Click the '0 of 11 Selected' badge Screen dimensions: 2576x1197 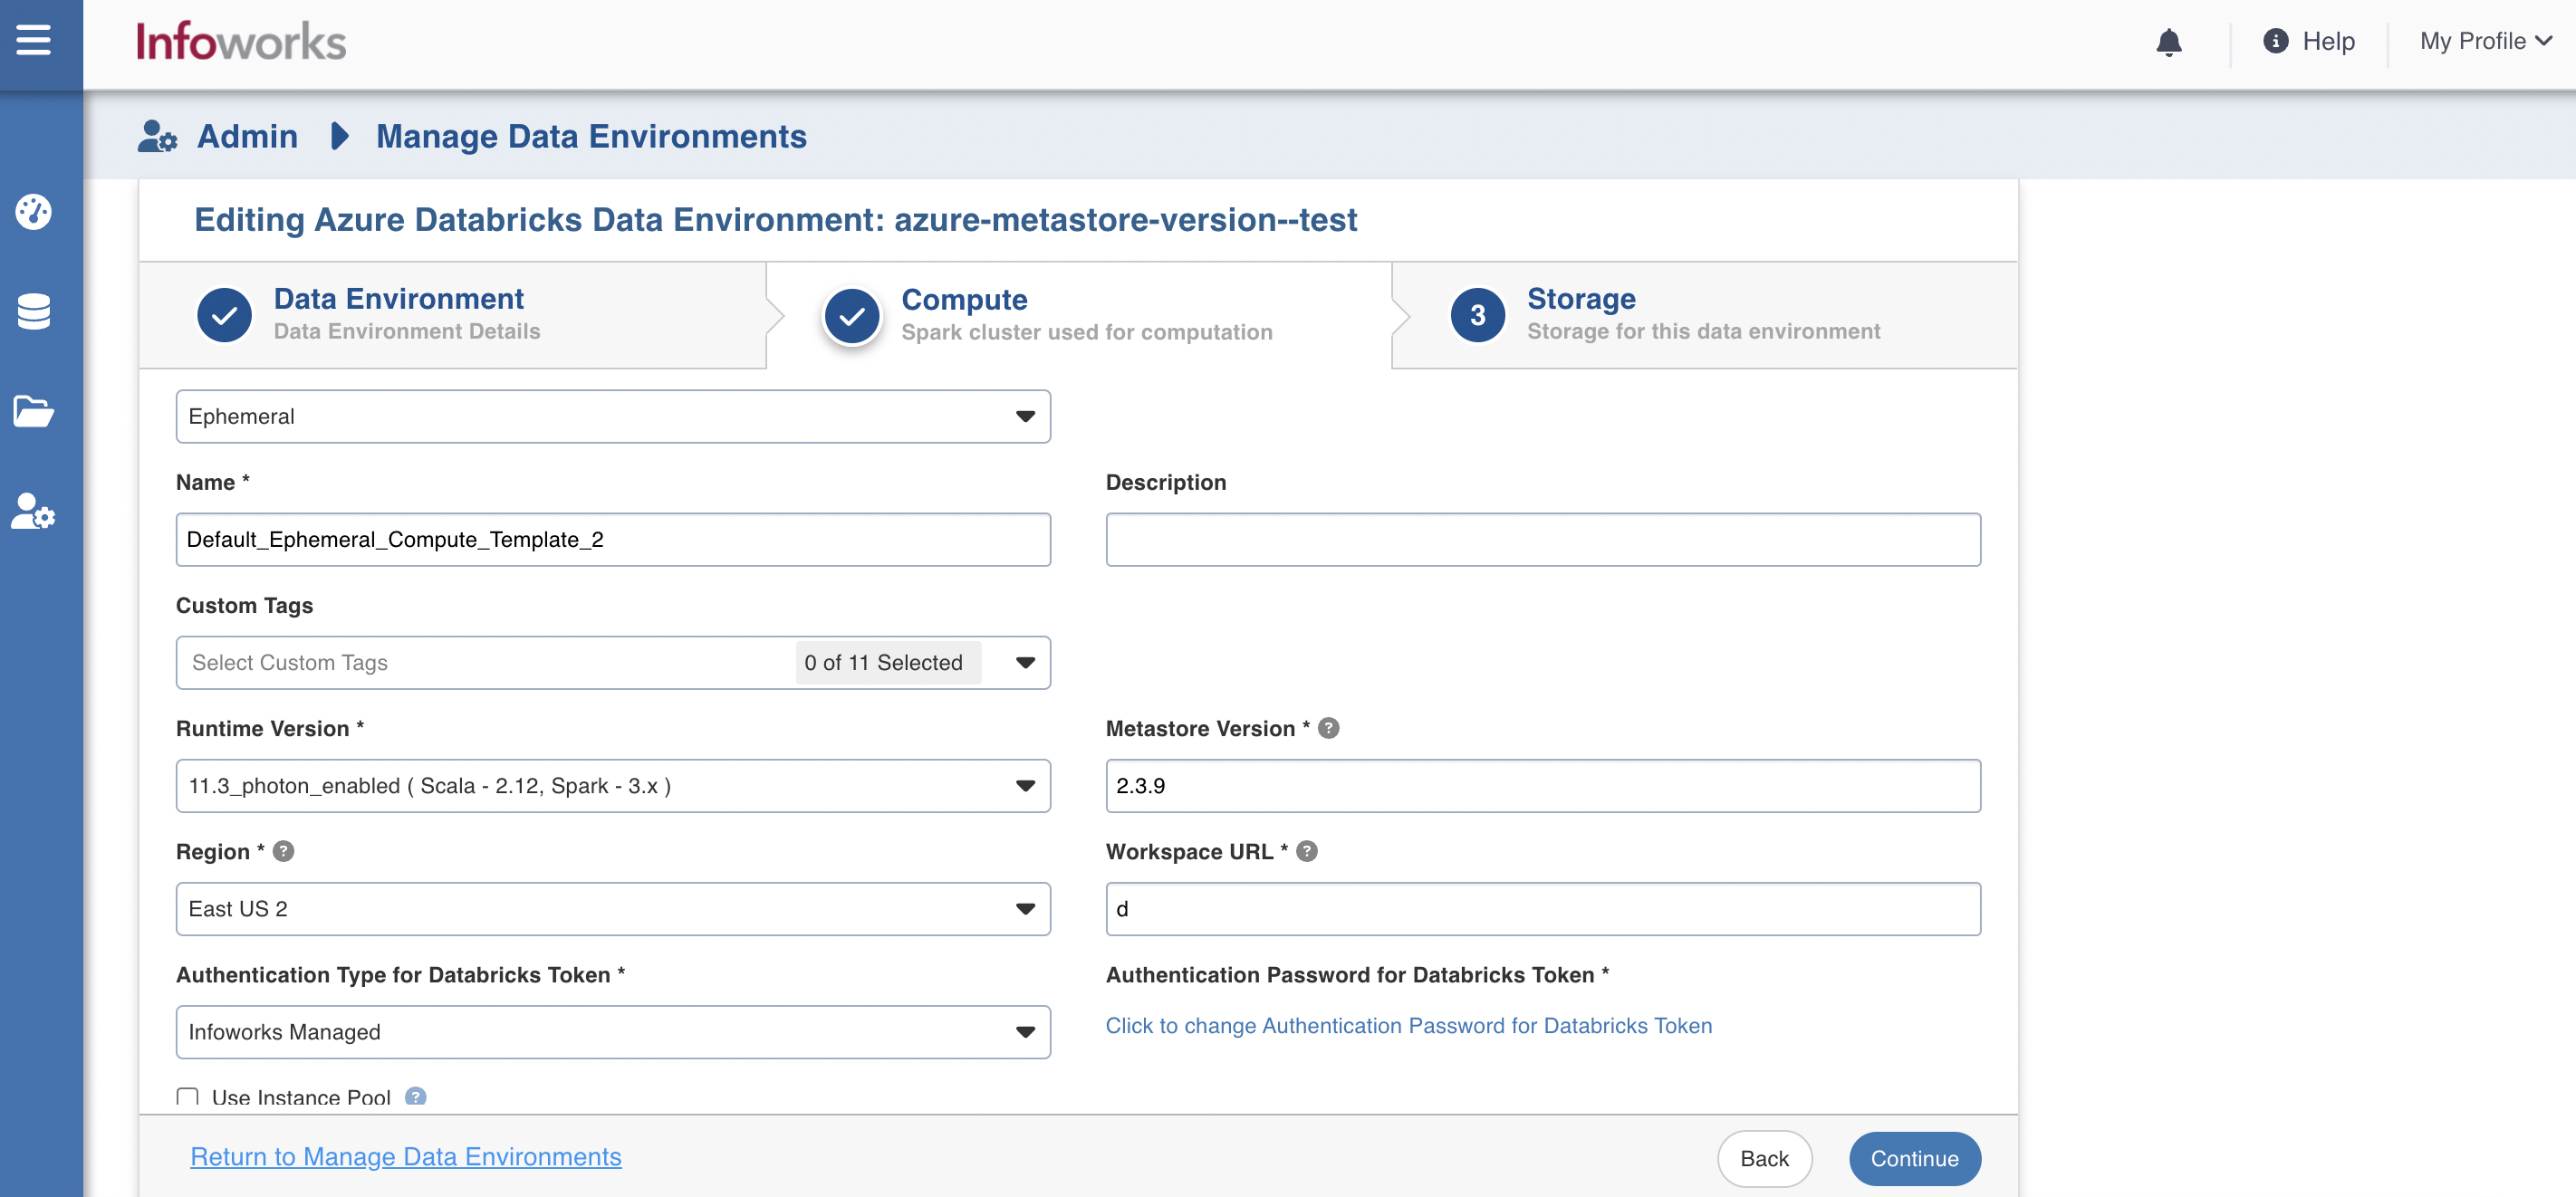(x=887, y=662)
